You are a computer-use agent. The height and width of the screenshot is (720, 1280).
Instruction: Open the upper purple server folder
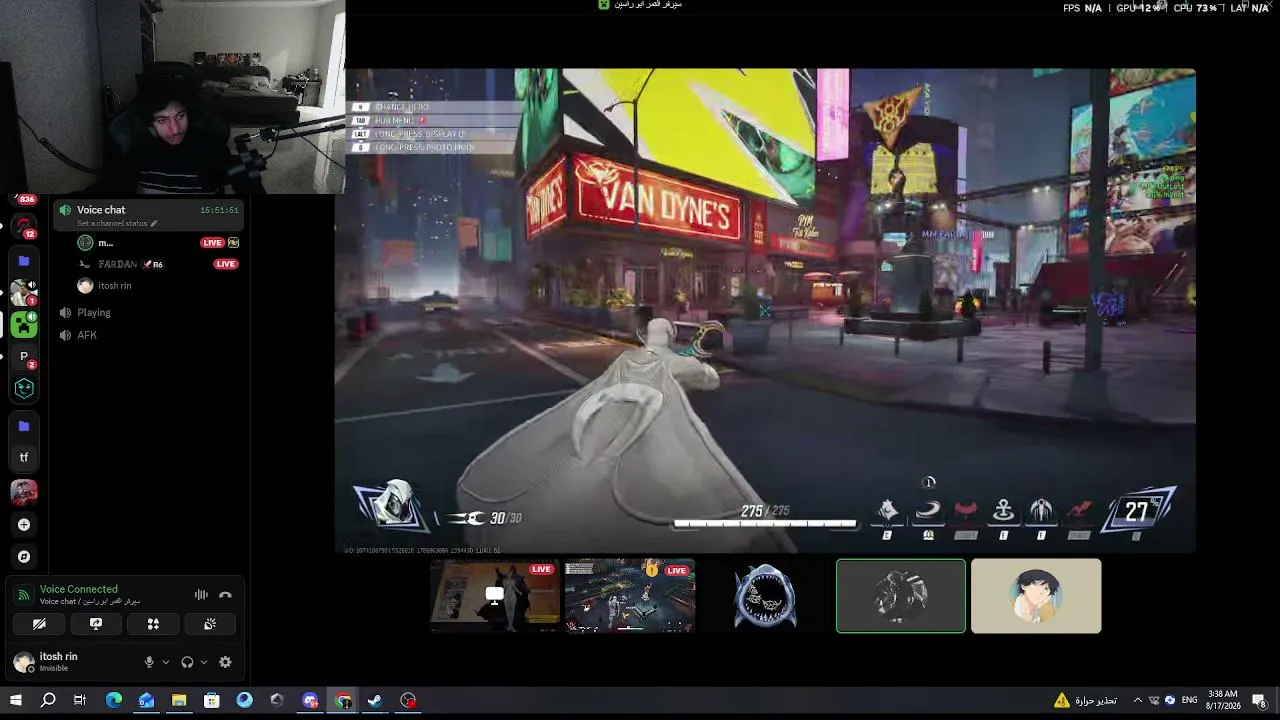point(24,261)
